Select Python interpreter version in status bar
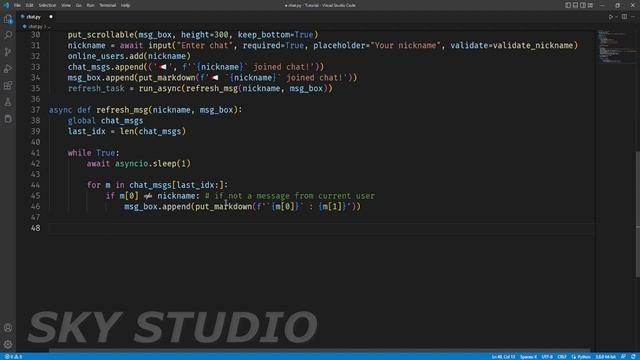This screenshot has width=640, height=360. (x=606, y=357)
